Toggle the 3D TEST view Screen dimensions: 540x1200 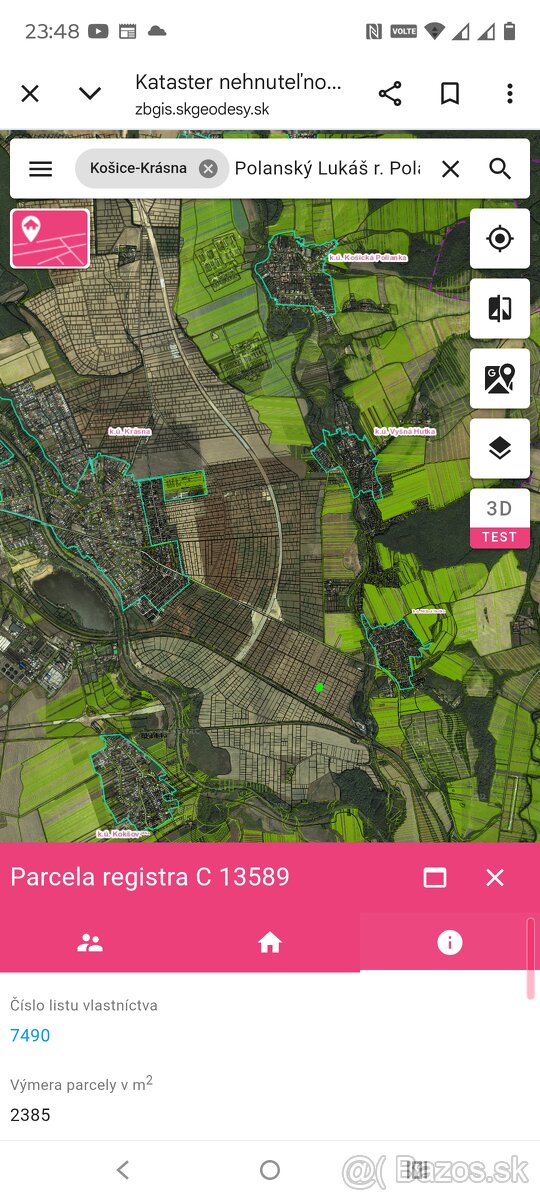[x=500, y=519]
